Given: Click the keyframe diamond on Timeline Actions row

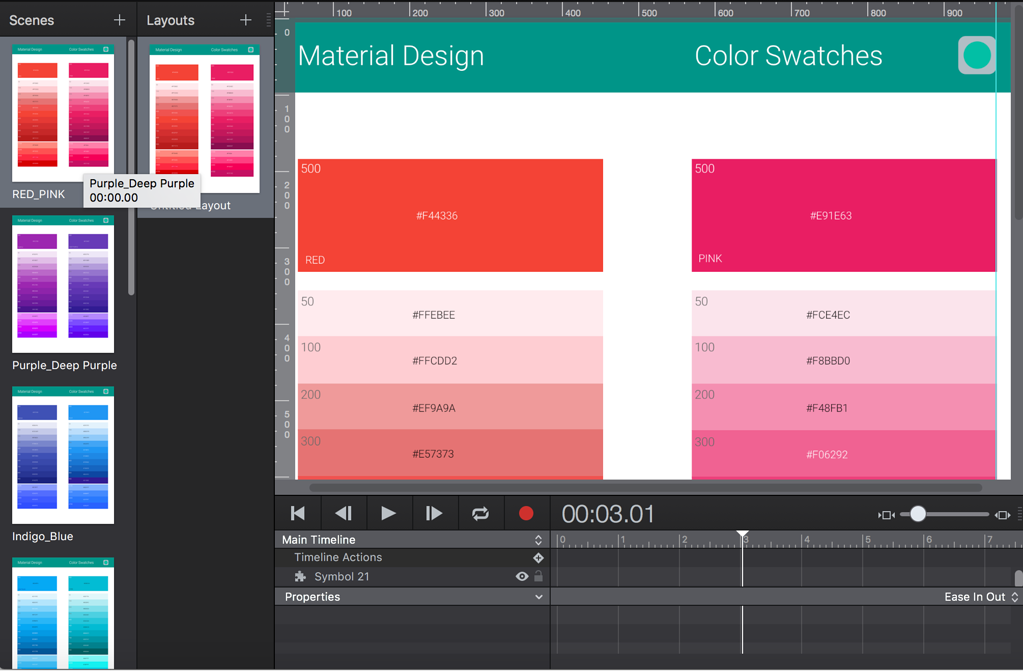Looking at the screenshot, I should [538, 557].
